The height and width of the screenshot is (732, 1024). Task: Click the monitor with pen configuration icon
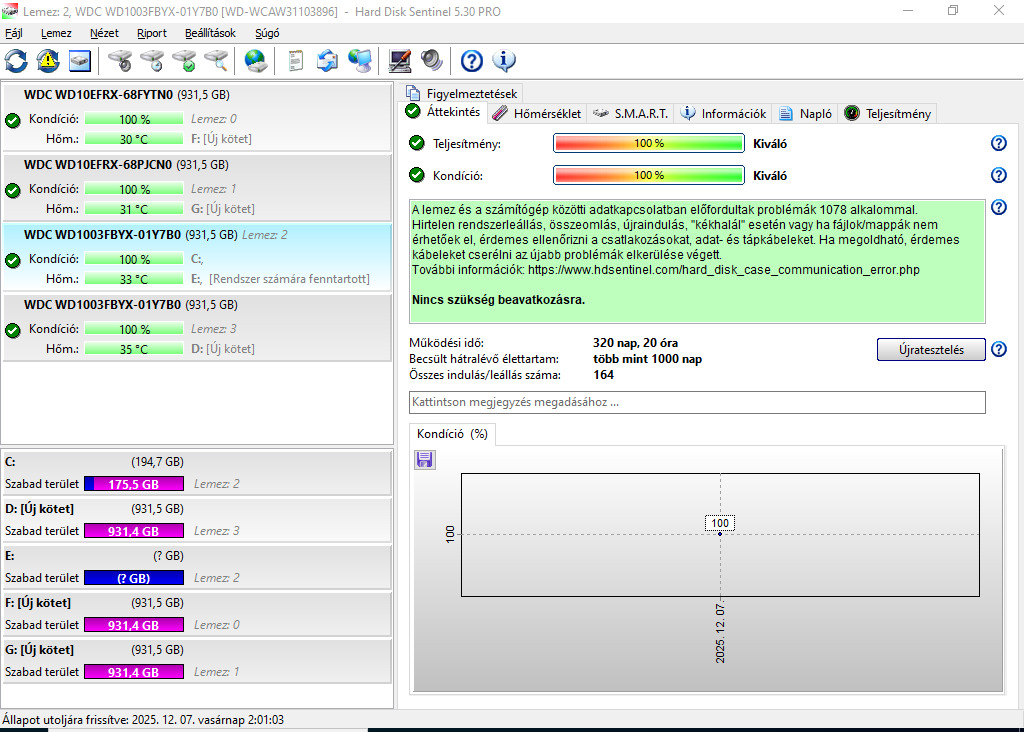(400, 61)
